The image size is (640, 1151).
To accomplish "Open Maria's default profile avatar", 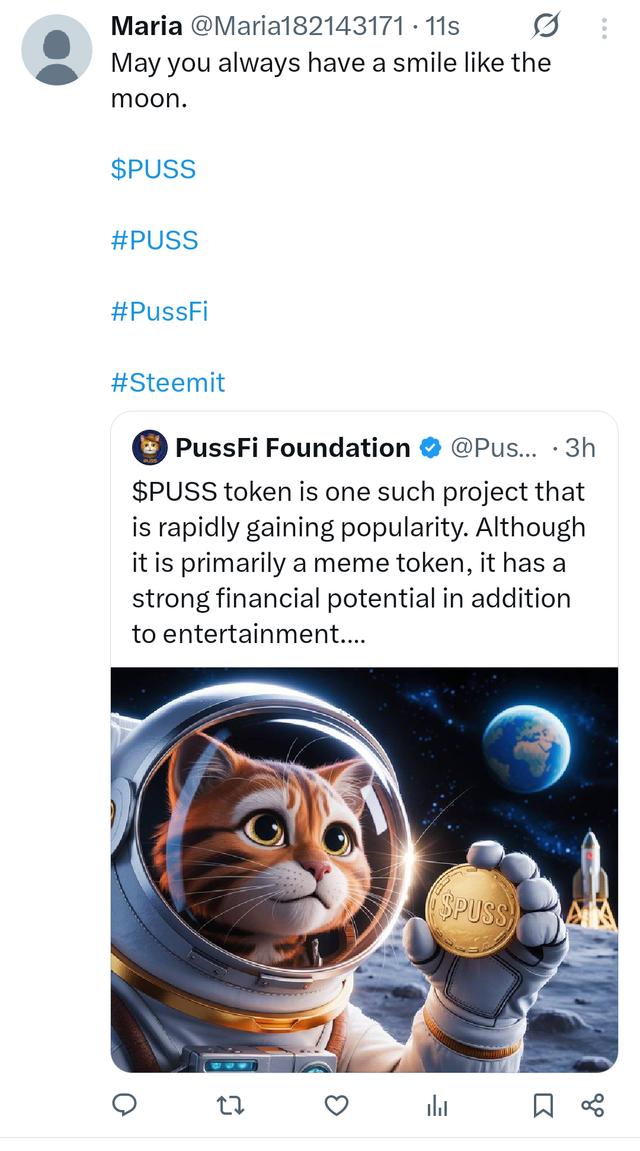I will [57, 50].
